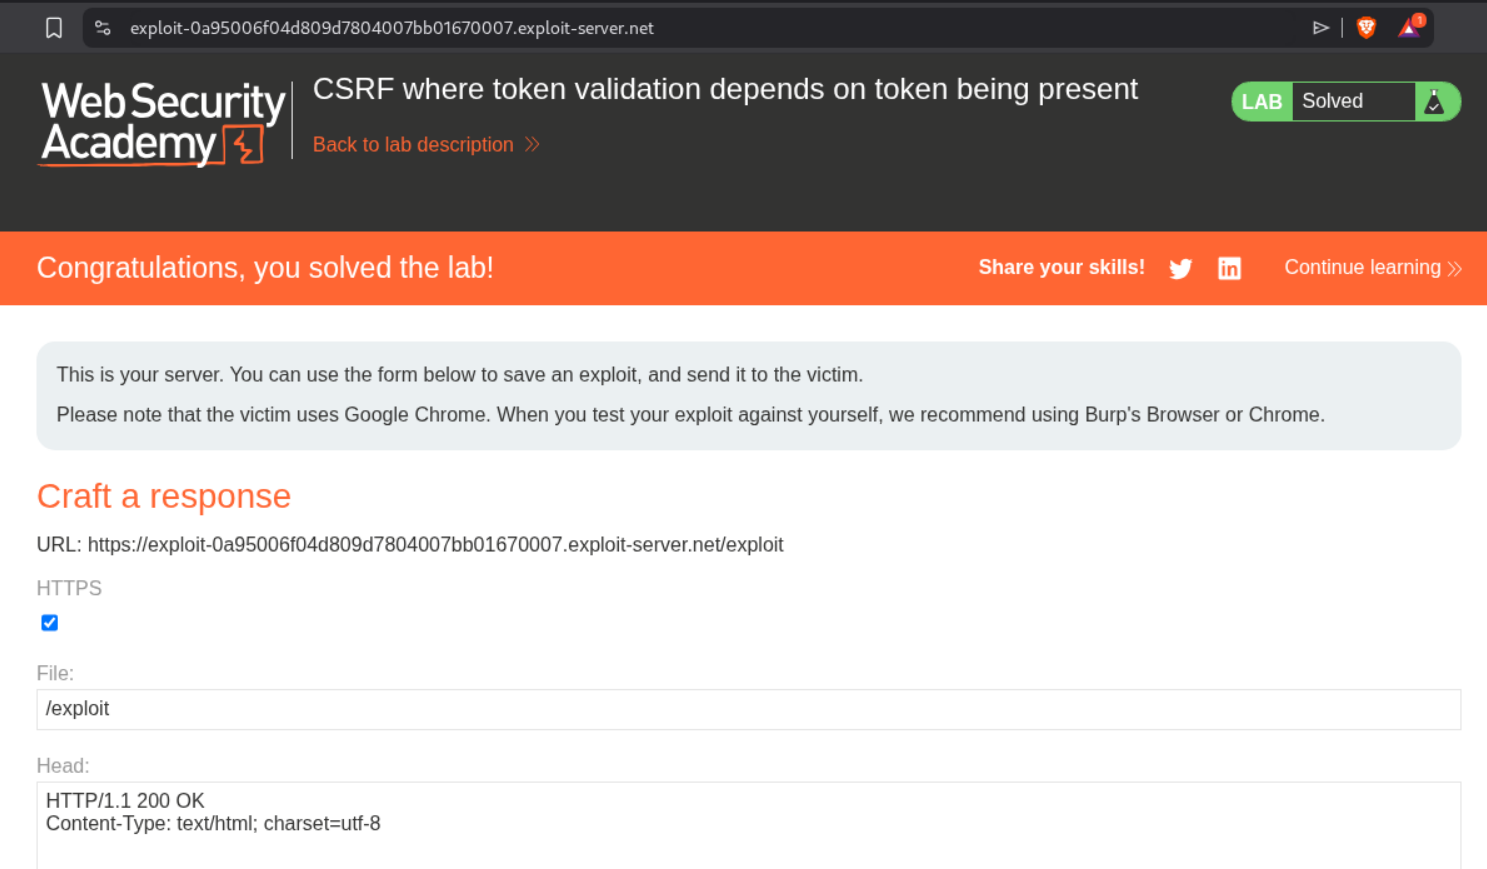
Task: Click the green LAB status badge
Action: point(1261,102)
